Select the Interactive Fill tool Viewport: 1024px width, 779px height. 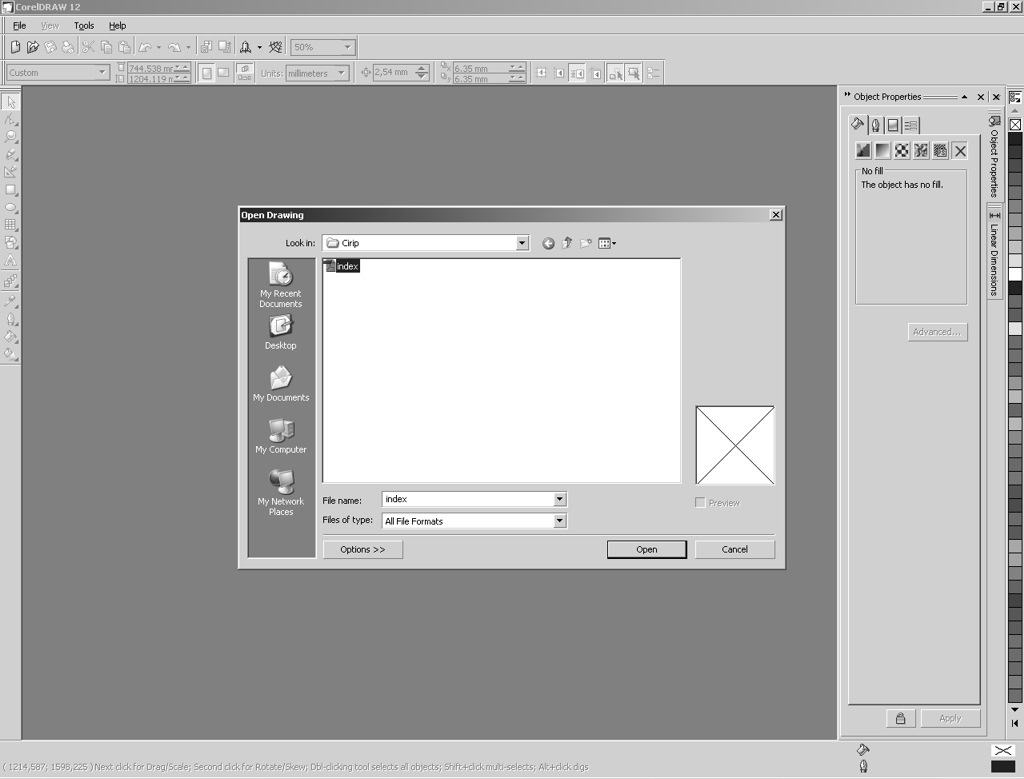pyautogui.click(x=10, y=354)
